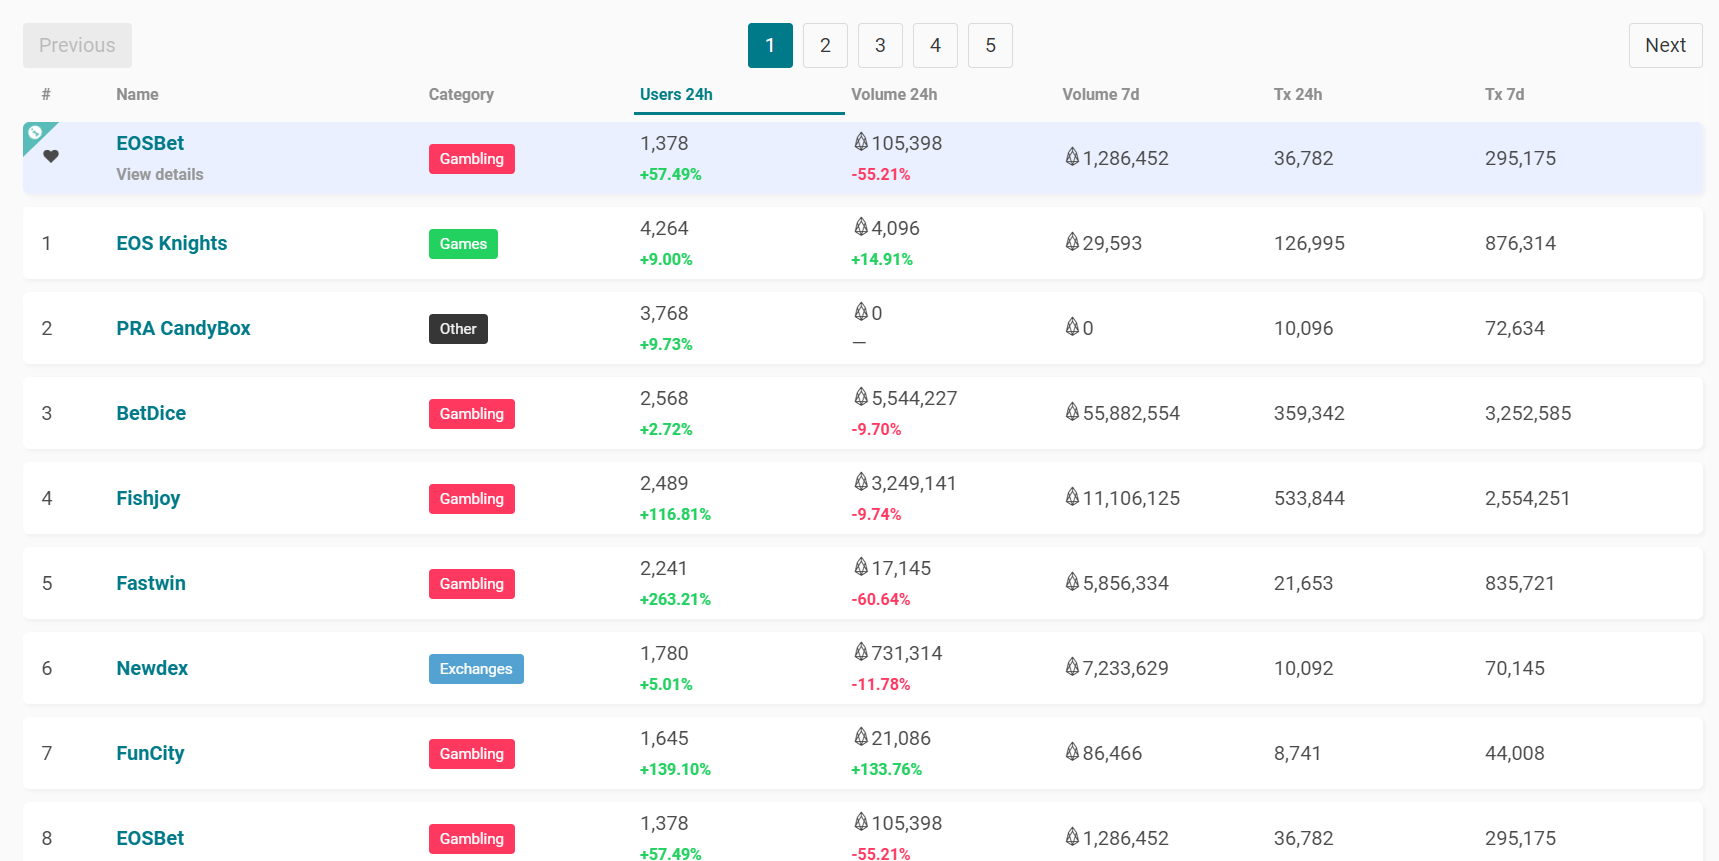
Task: Click BetDice 24h volume 5,544,227
Action: tap(905, 398)
